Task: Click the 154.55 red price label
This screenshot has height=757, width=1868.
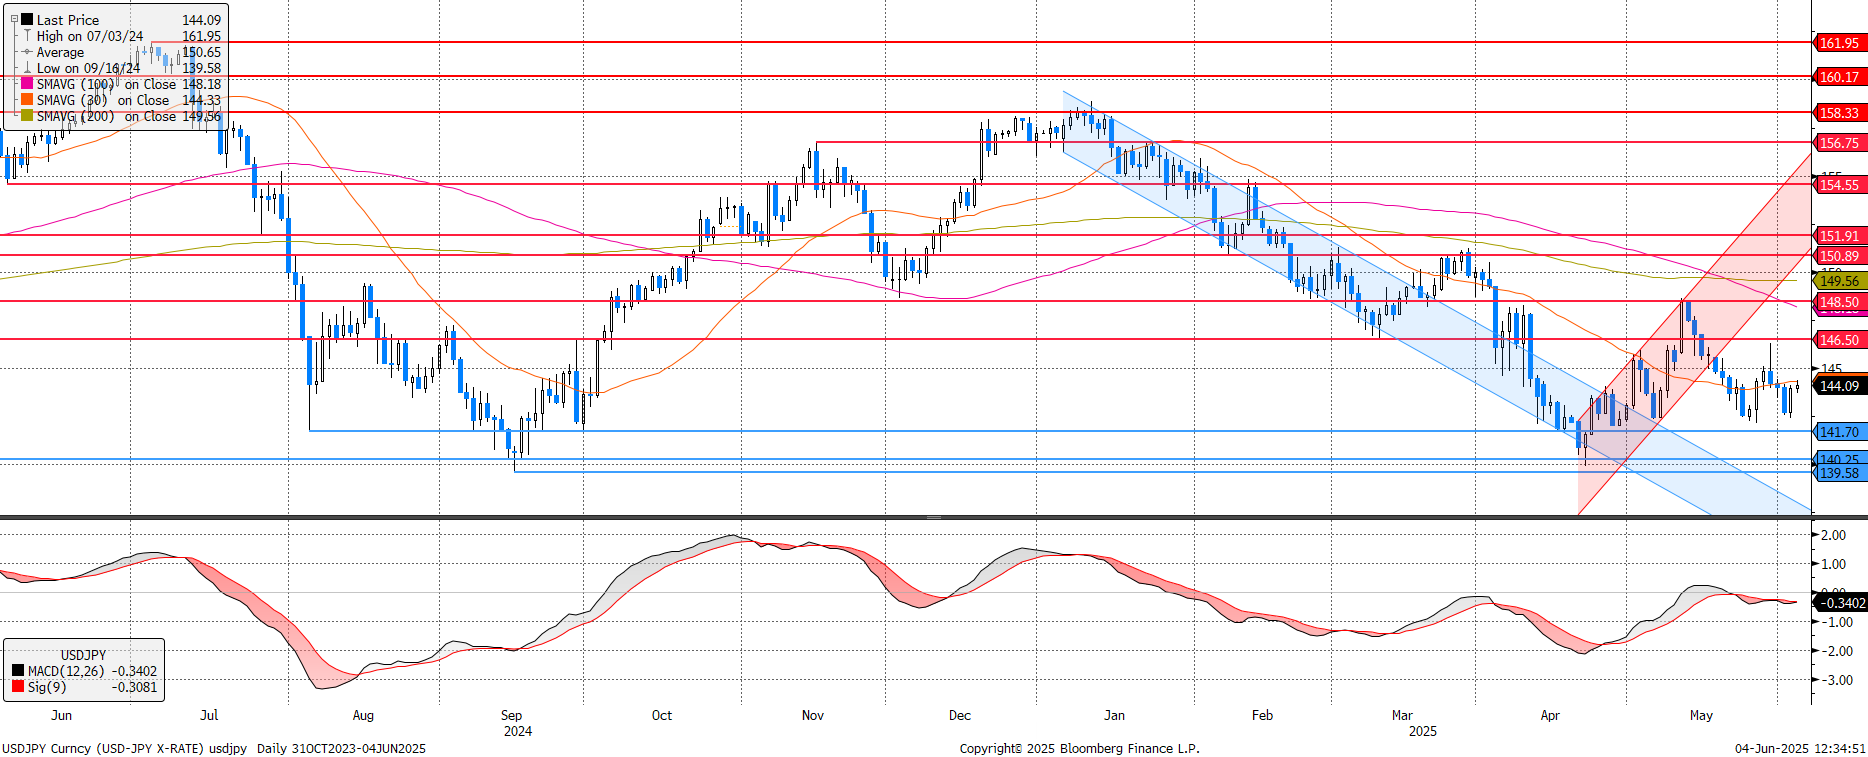Action: tap(1839, 185)
